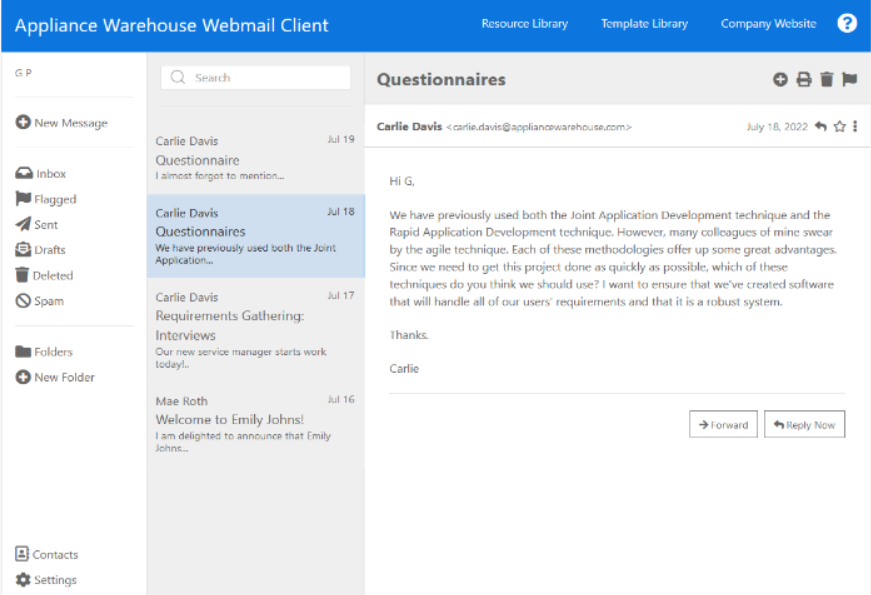Select the Sent label
The width and height of the screenshot is (871, 595).
pyautogui.click(x=46, y=224)
